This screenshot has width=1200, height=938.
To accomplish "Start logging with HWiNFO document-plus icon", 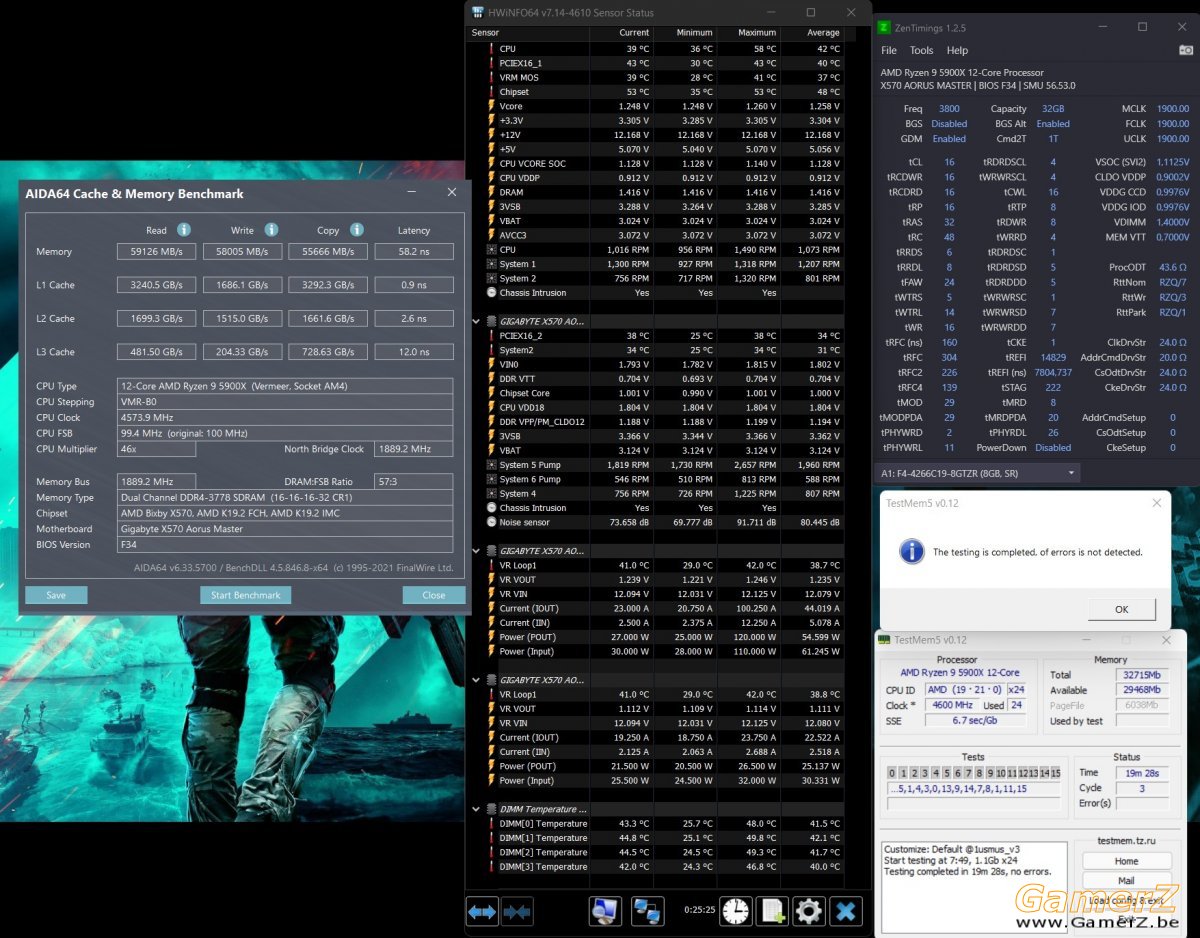I will 772,911.
